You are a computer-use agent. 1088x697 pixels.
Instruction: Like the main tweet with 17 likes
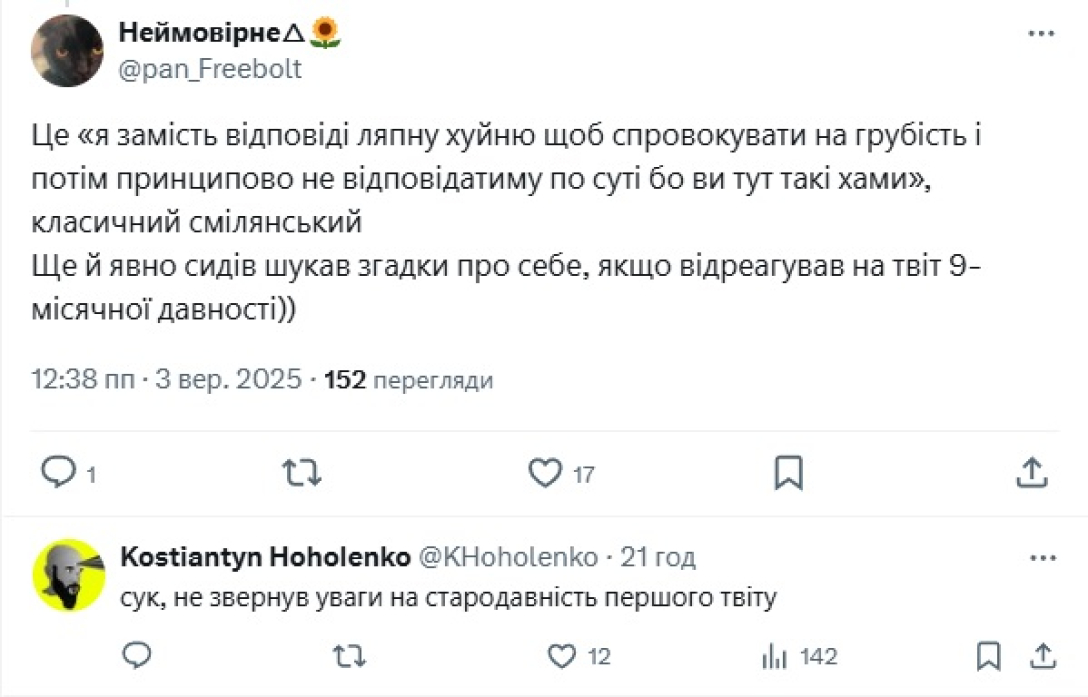point(545,472)
